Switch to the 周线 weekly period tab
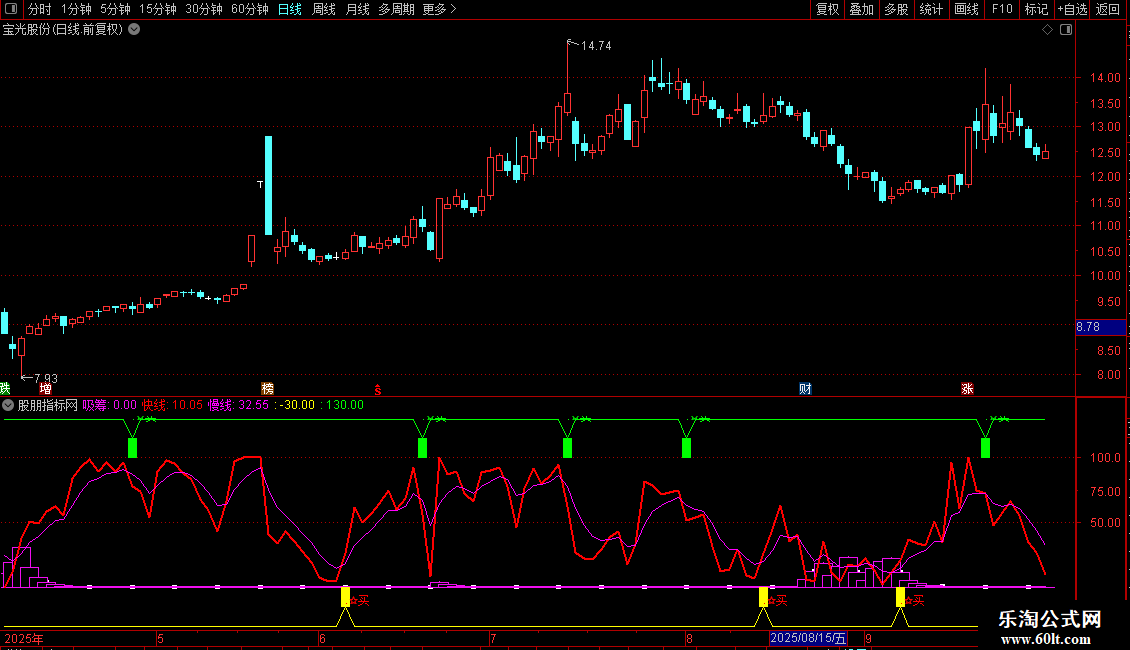The image size is (1130, 650). (324, 9)
